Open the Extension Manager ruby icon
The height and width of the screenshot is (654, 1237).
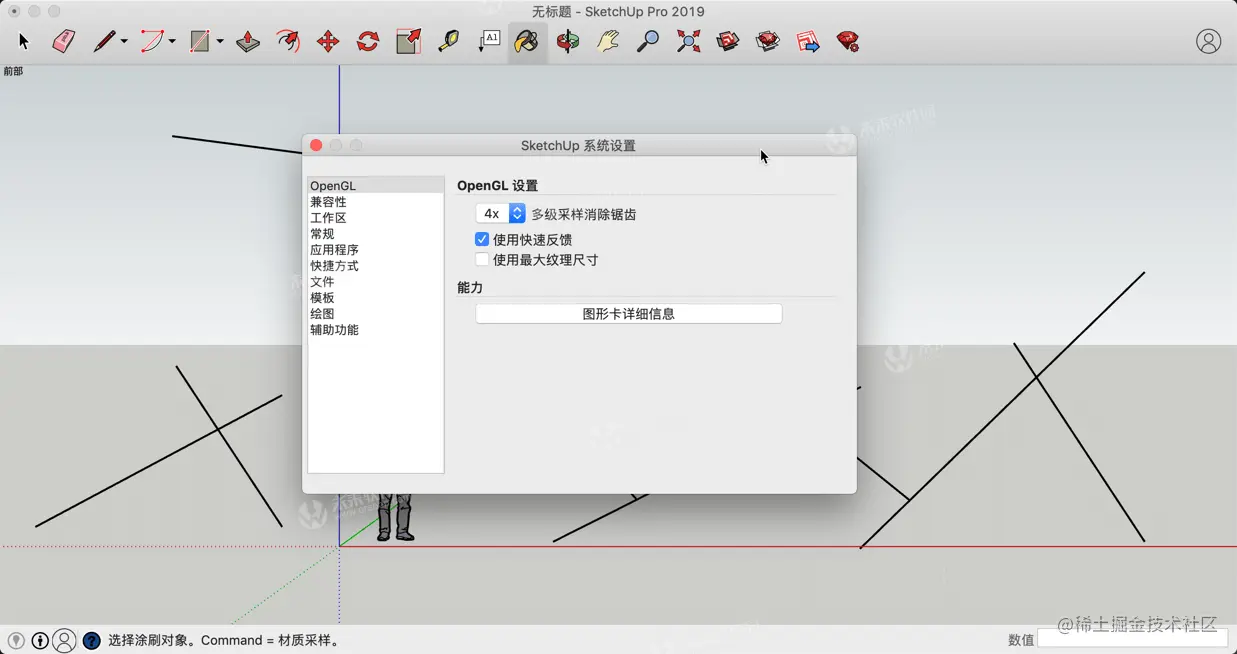coord(848,41)
